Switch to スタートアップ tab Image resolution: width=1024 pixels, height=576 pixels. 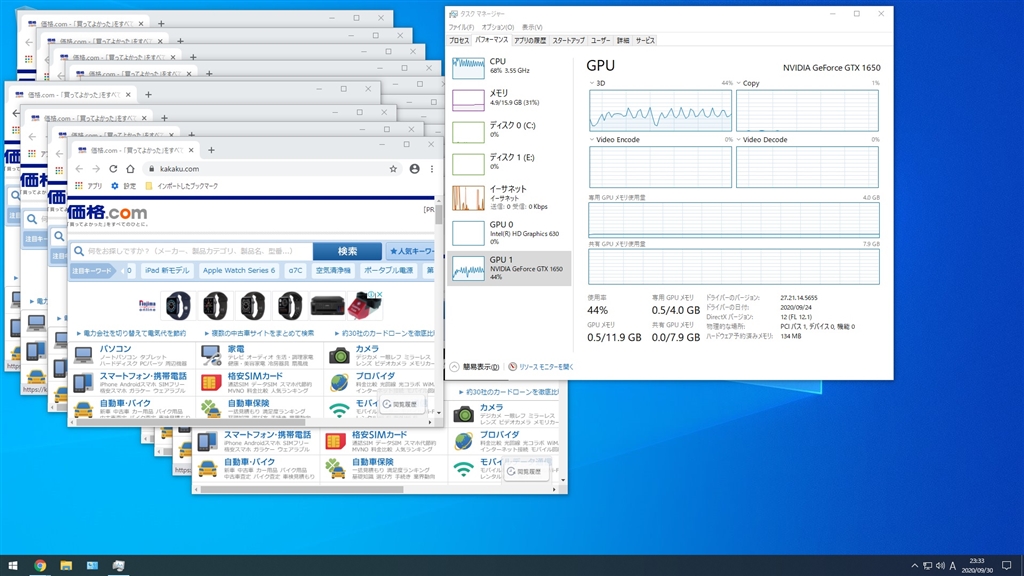pos(568,40)
